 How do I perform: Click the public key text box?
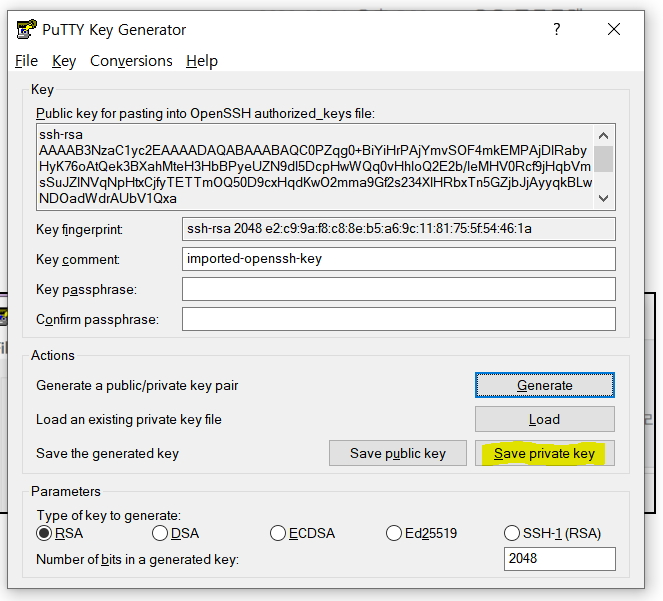coord(315,167)
